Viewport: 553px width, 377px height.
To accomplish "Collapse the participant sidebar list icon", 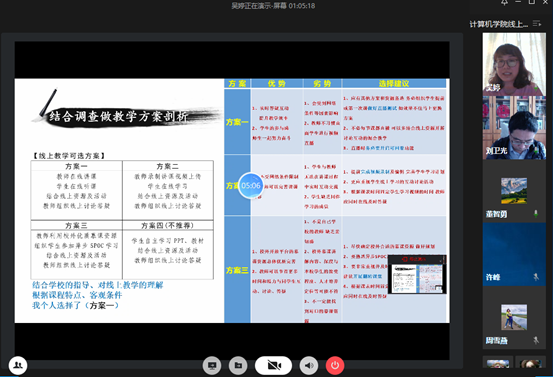I will (x=536, y=24).
